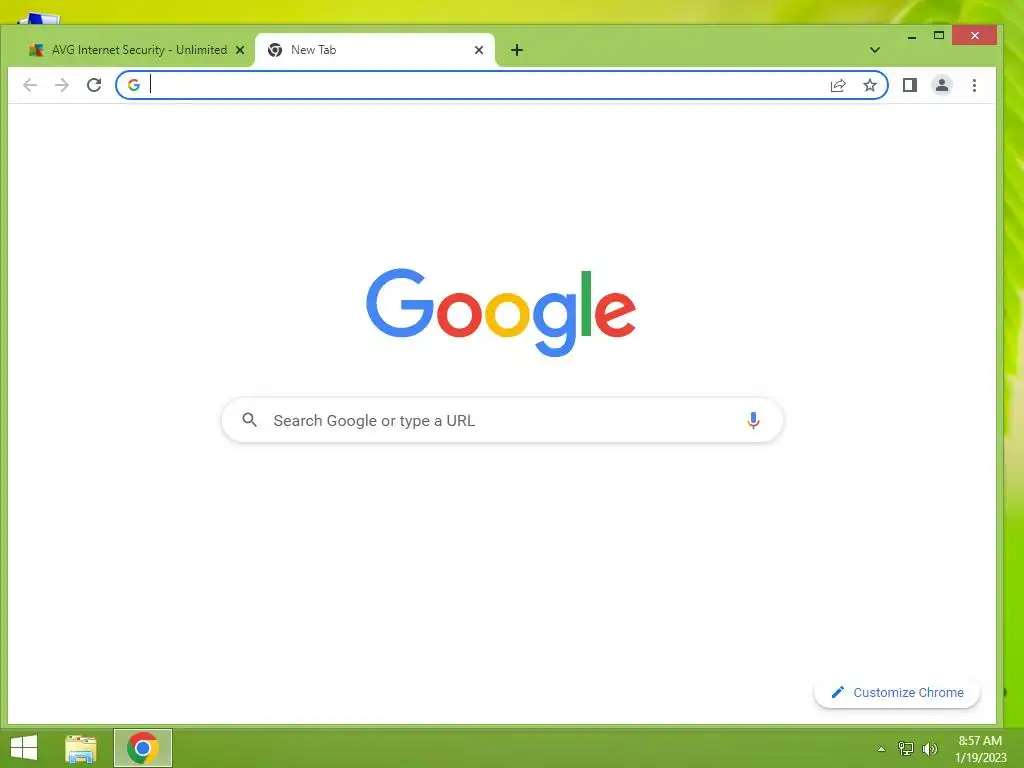Bookmark this tab with the star icon

click(870, 85)
